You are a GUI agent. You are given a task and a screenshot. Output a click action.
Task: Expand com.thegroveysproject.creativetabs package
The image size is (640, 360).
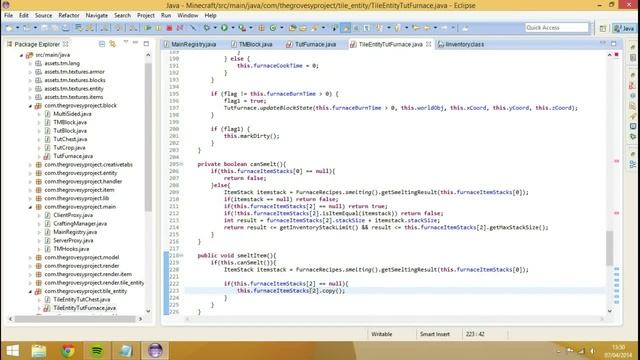point(30,165)
